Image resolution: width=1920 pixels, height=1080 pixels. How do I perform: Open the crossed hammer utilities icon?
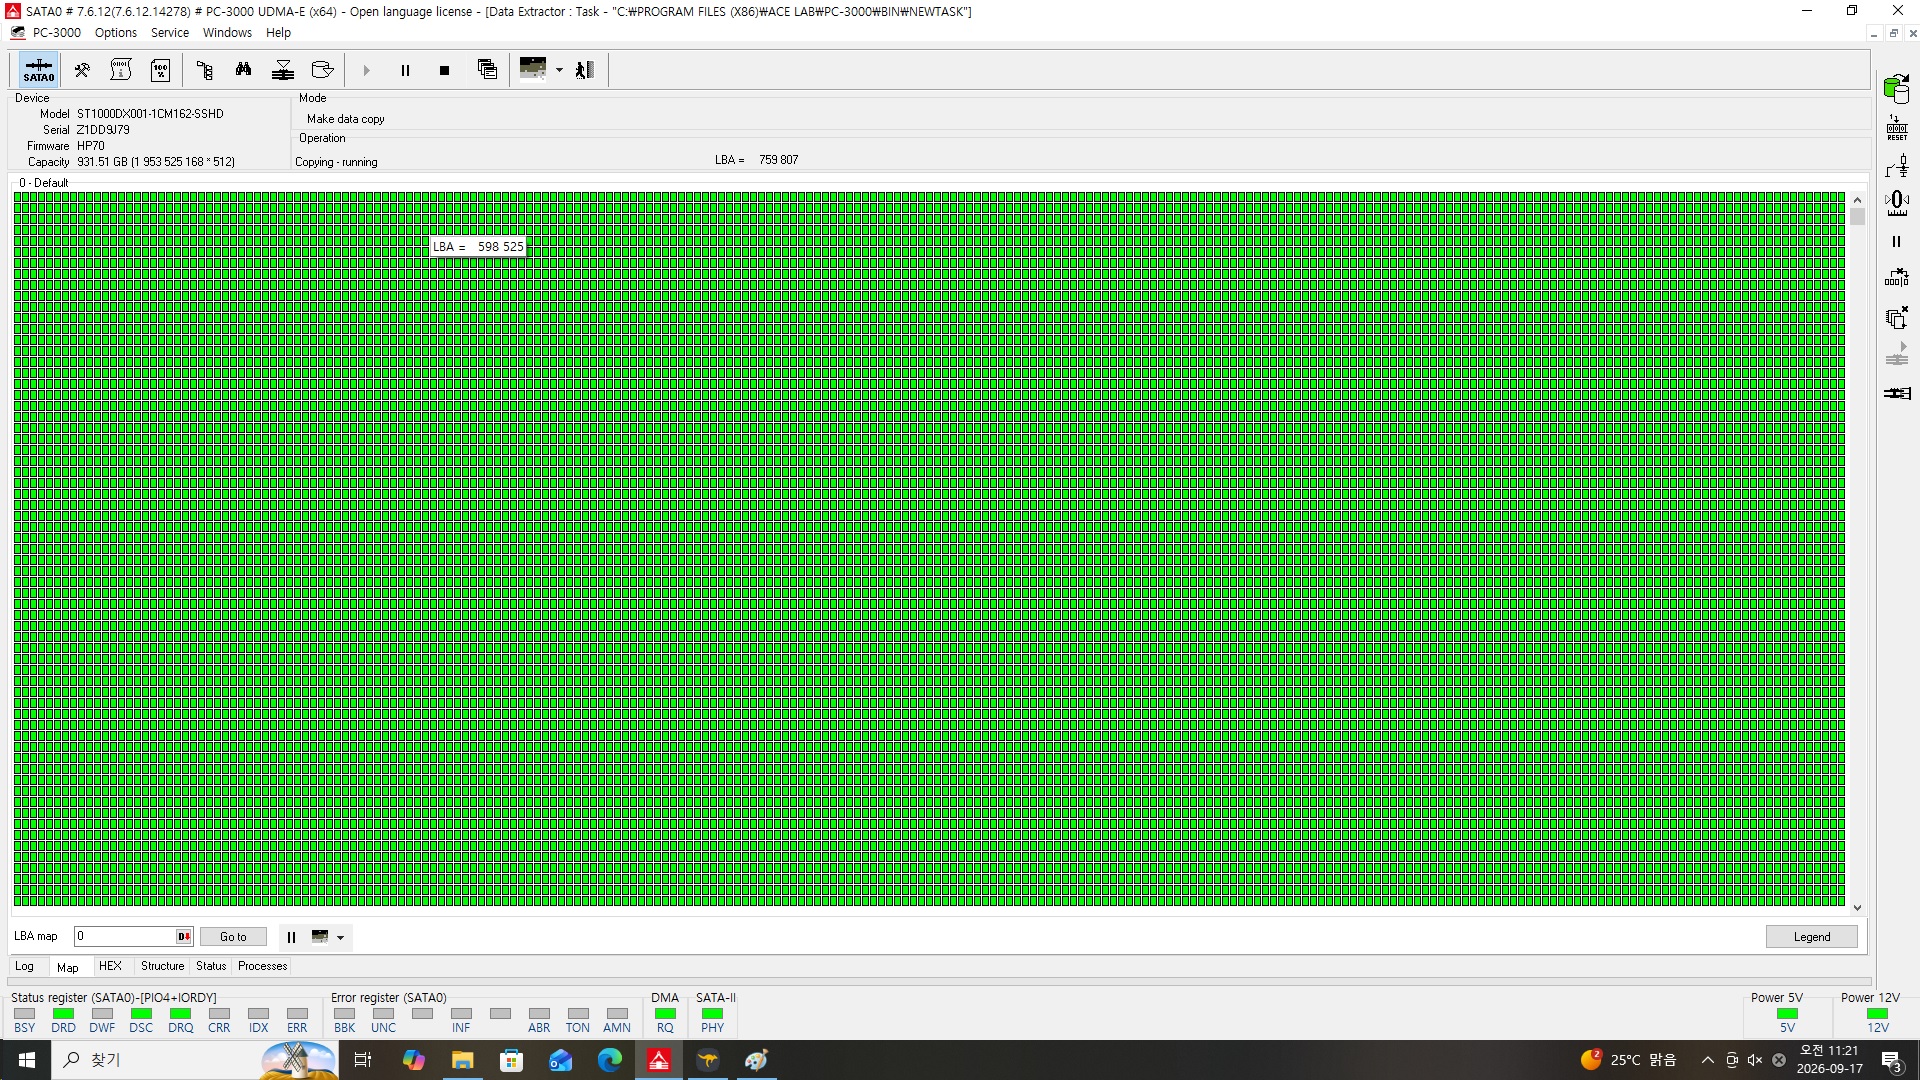[x=82, y=70]
